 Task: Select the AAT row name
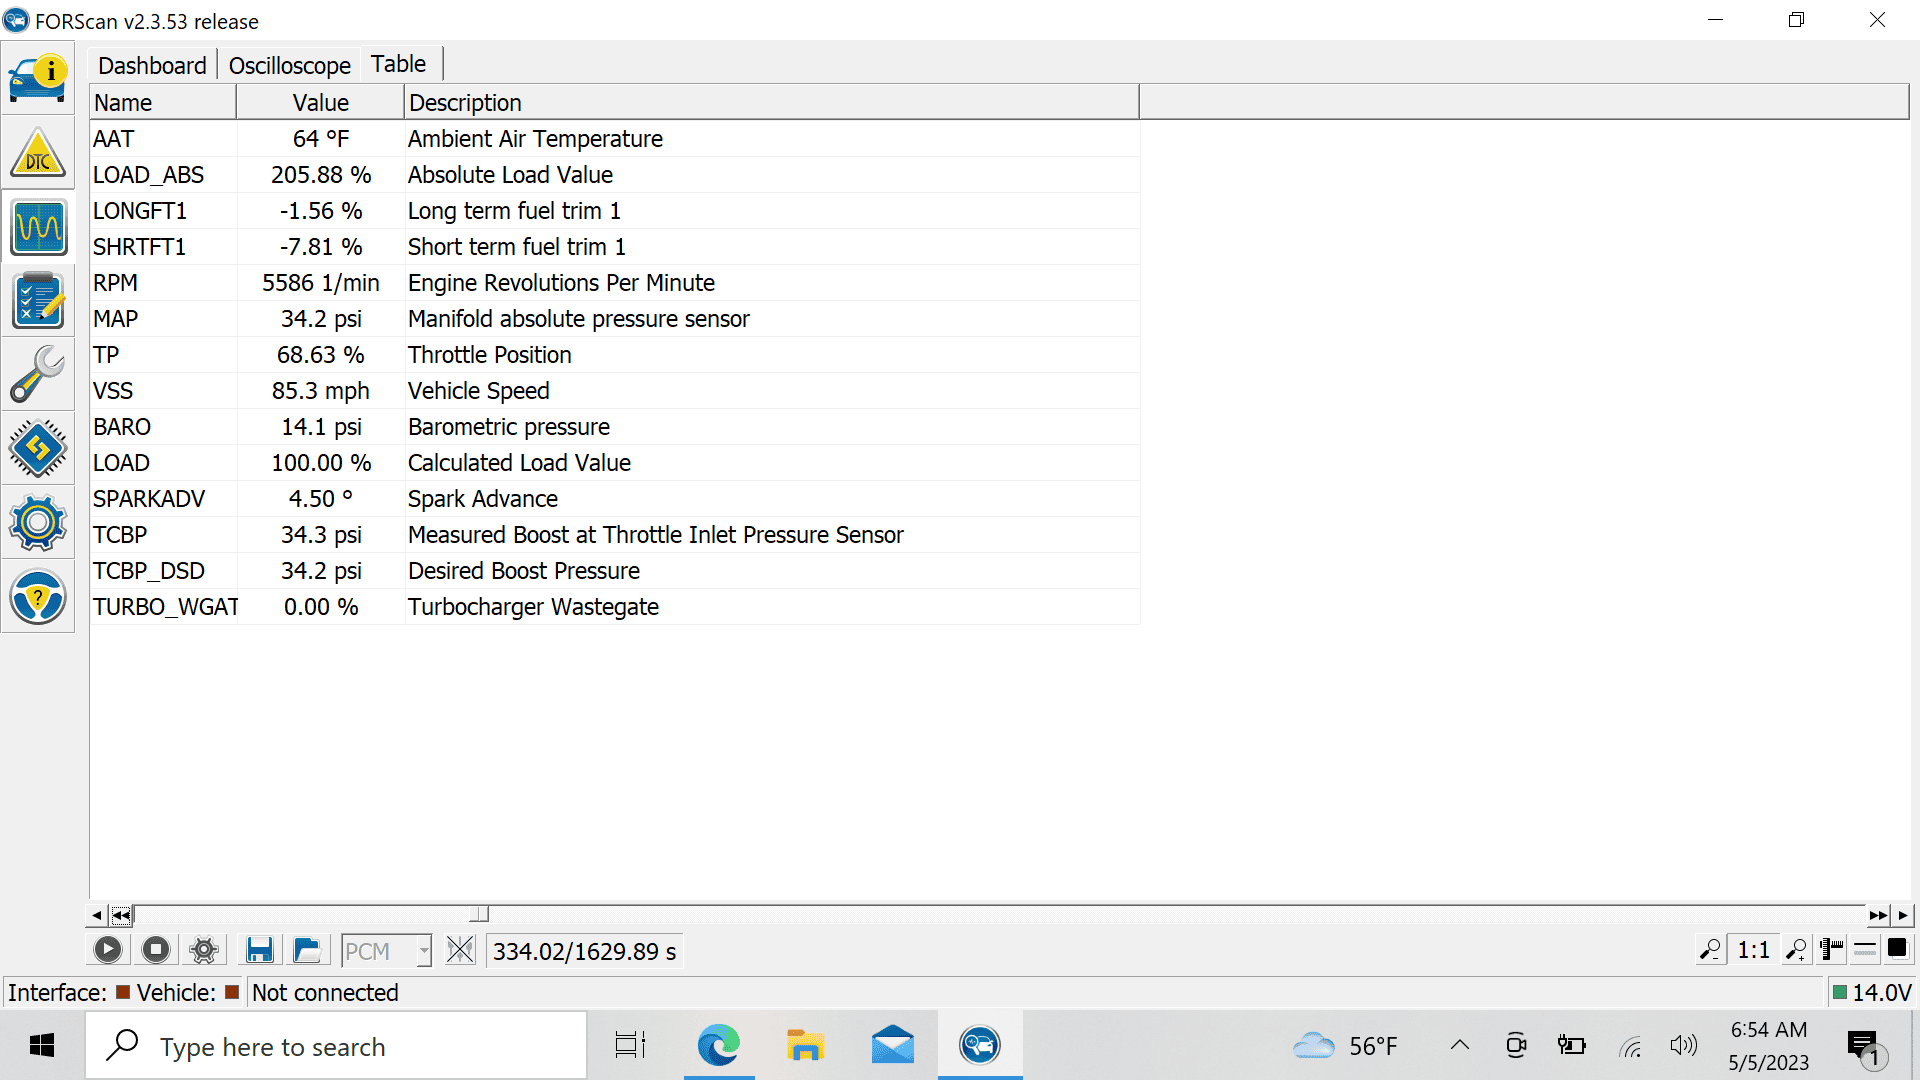(x=114, y=139)
